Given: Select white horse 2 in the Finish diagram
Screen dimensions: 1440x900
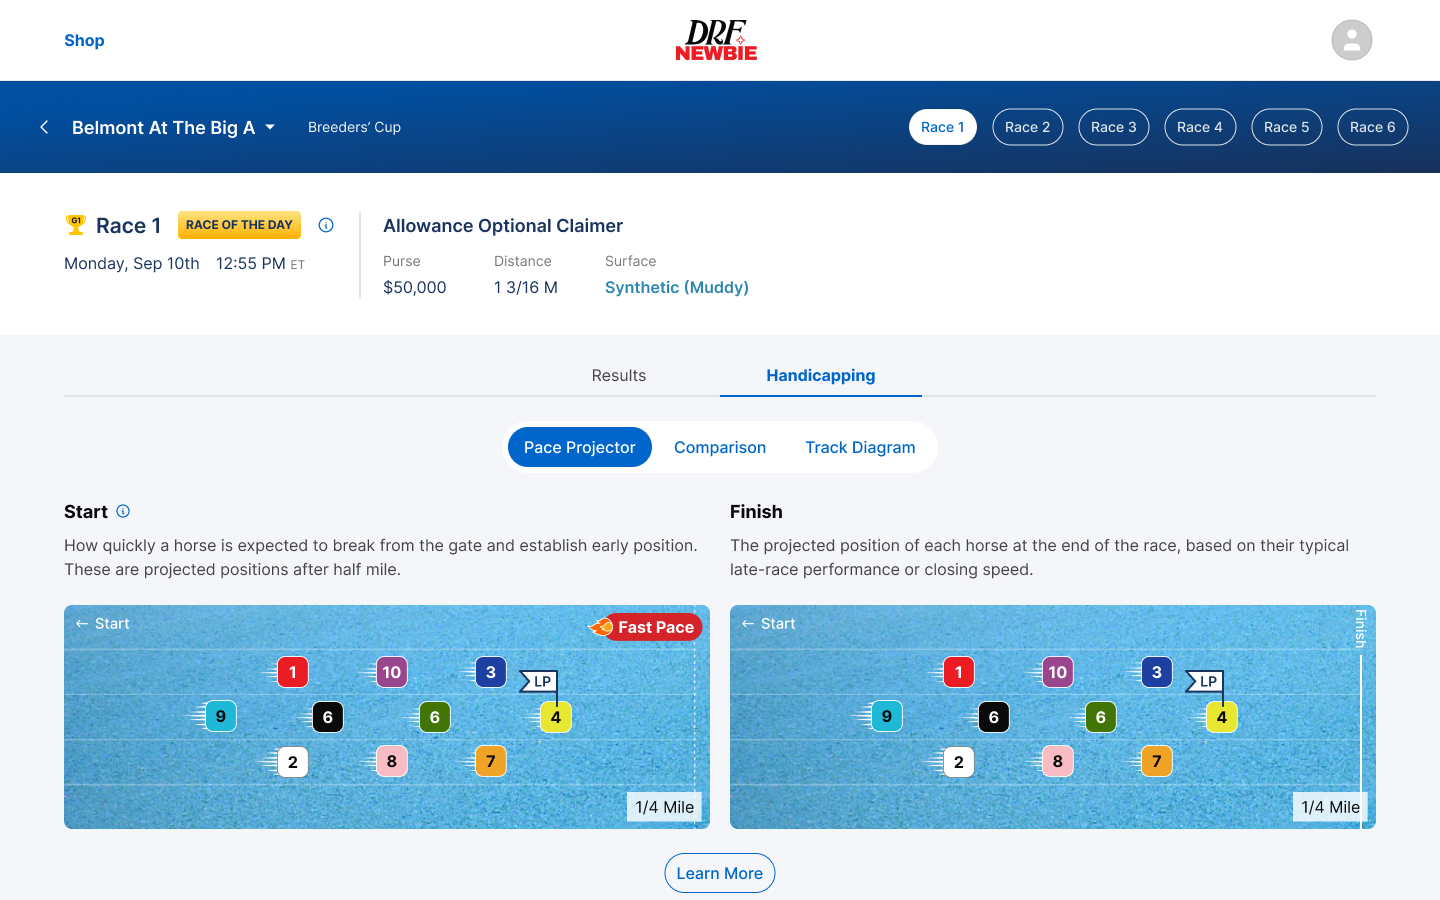Looking at the screenshot, I should 958,762.
